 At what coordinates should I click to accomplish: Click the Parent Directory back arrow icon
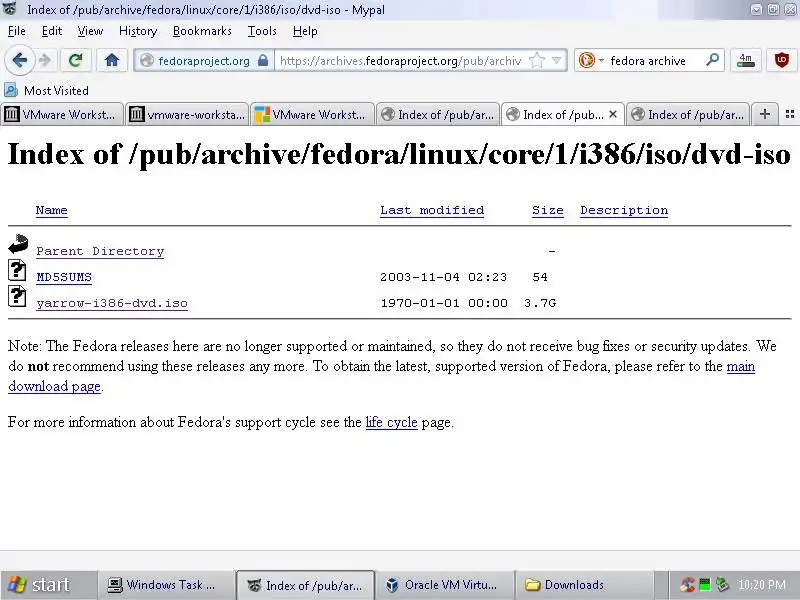(18, 244)
